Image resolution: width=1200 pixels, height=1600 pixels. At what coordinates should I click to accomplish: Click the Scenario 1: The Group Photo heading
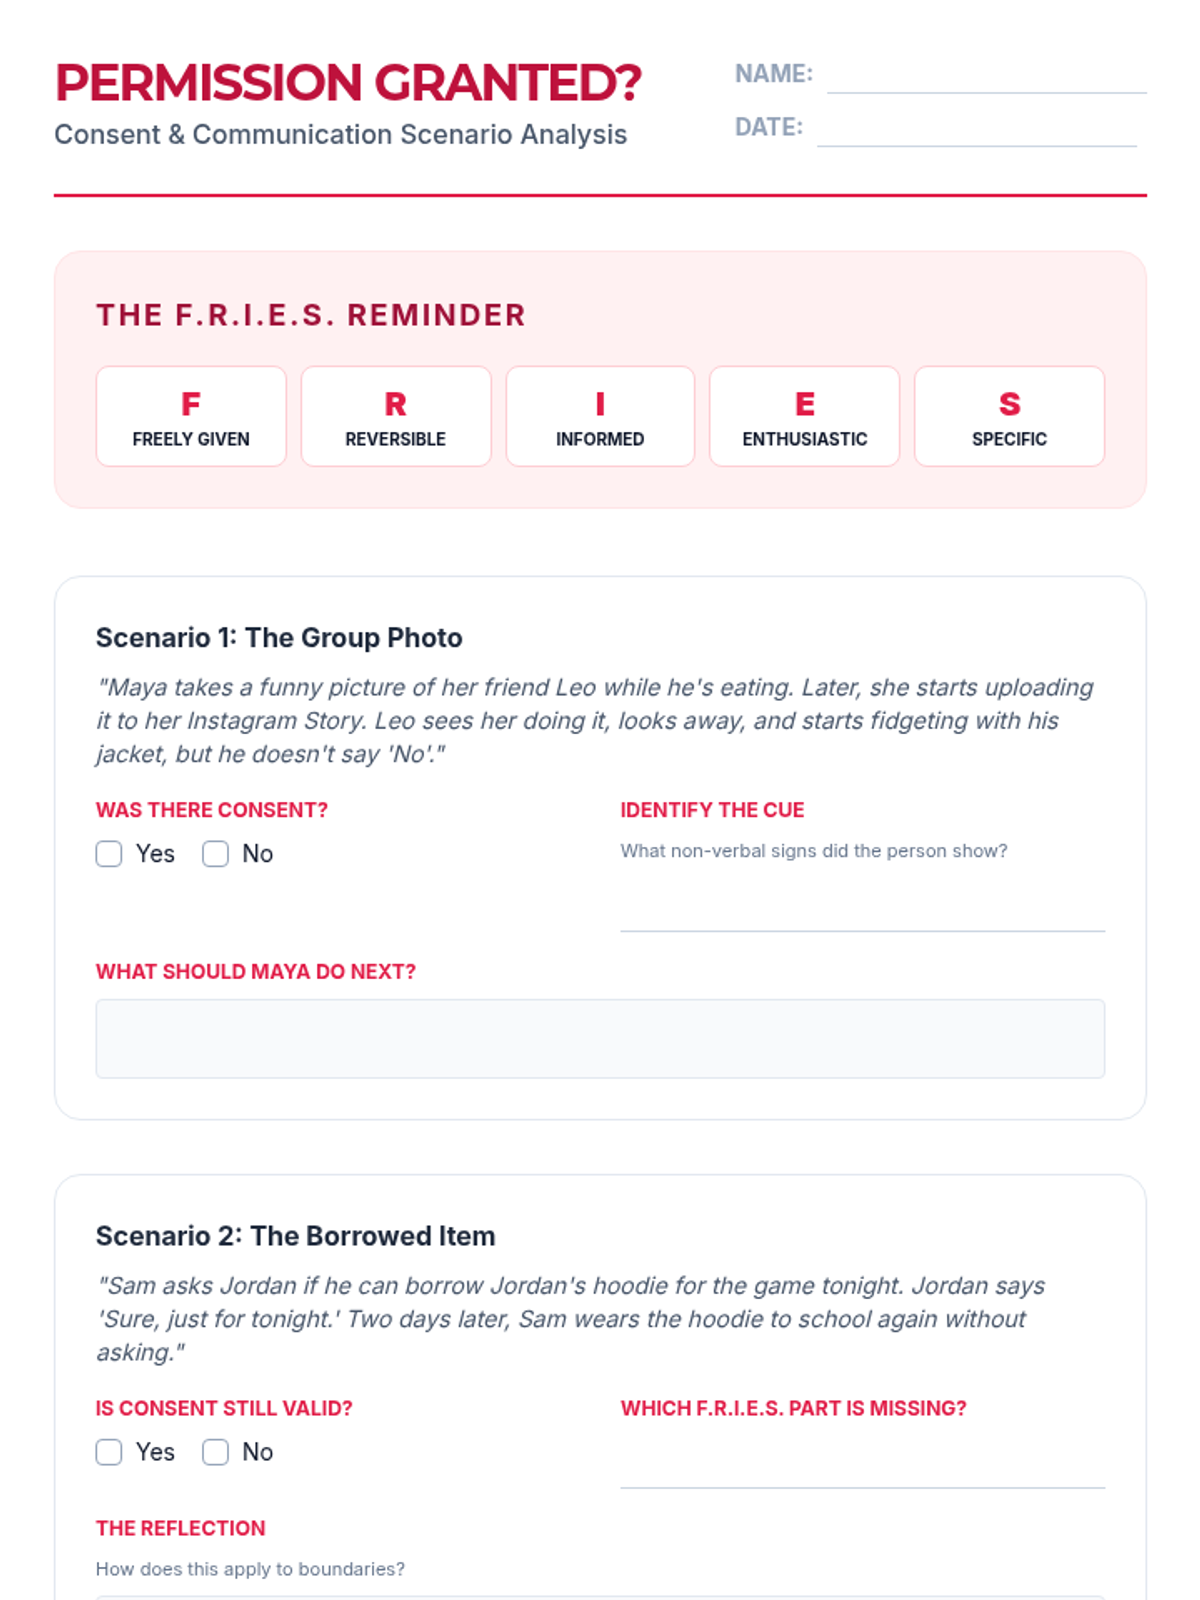pyautogui.click(x=279, y=638)
